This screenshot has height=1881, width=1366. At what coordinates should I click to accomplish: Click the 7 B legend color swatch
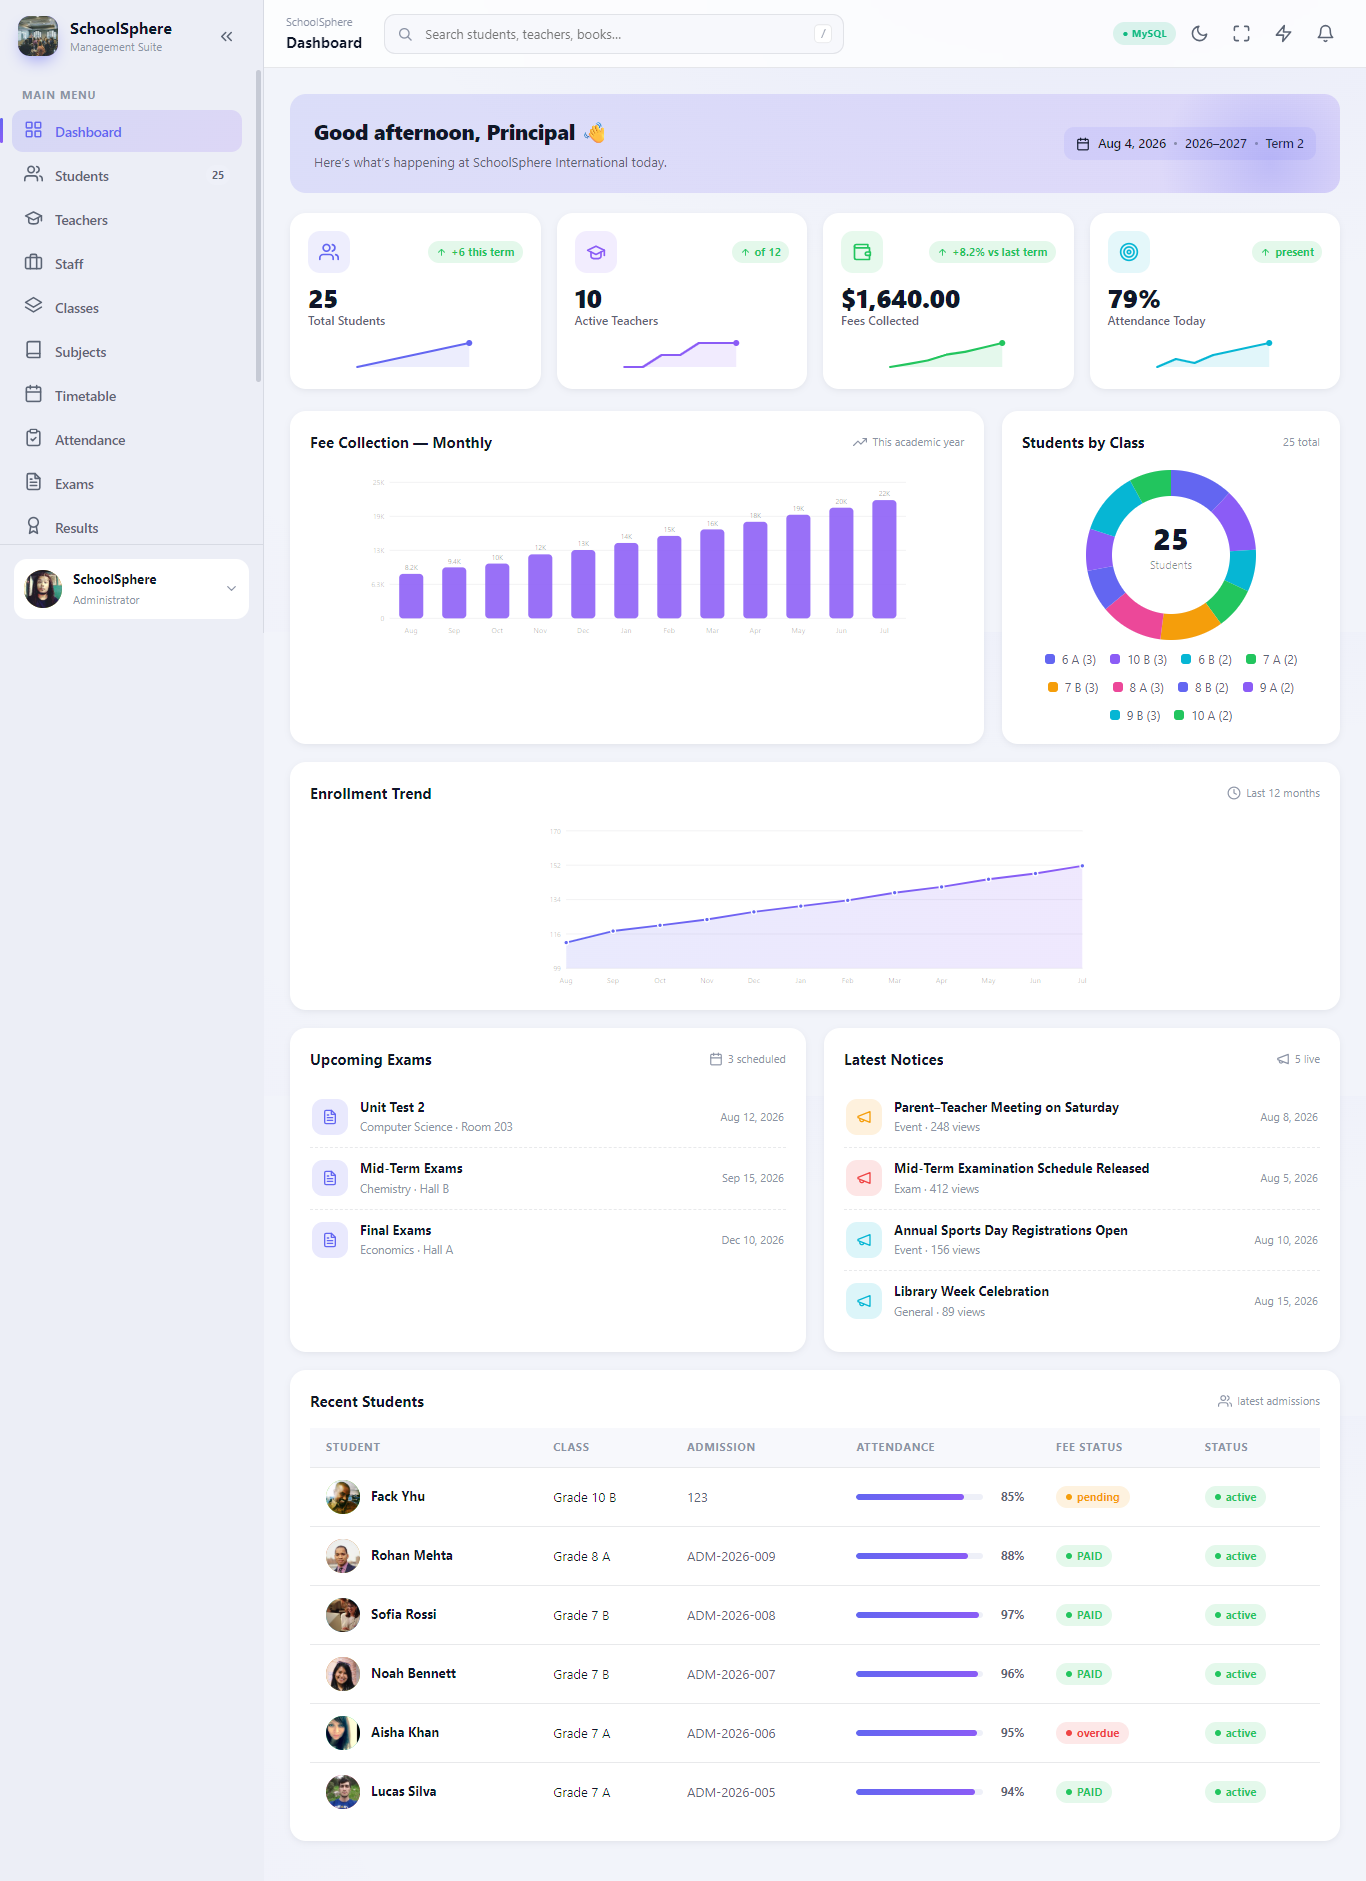(1052, 687)
